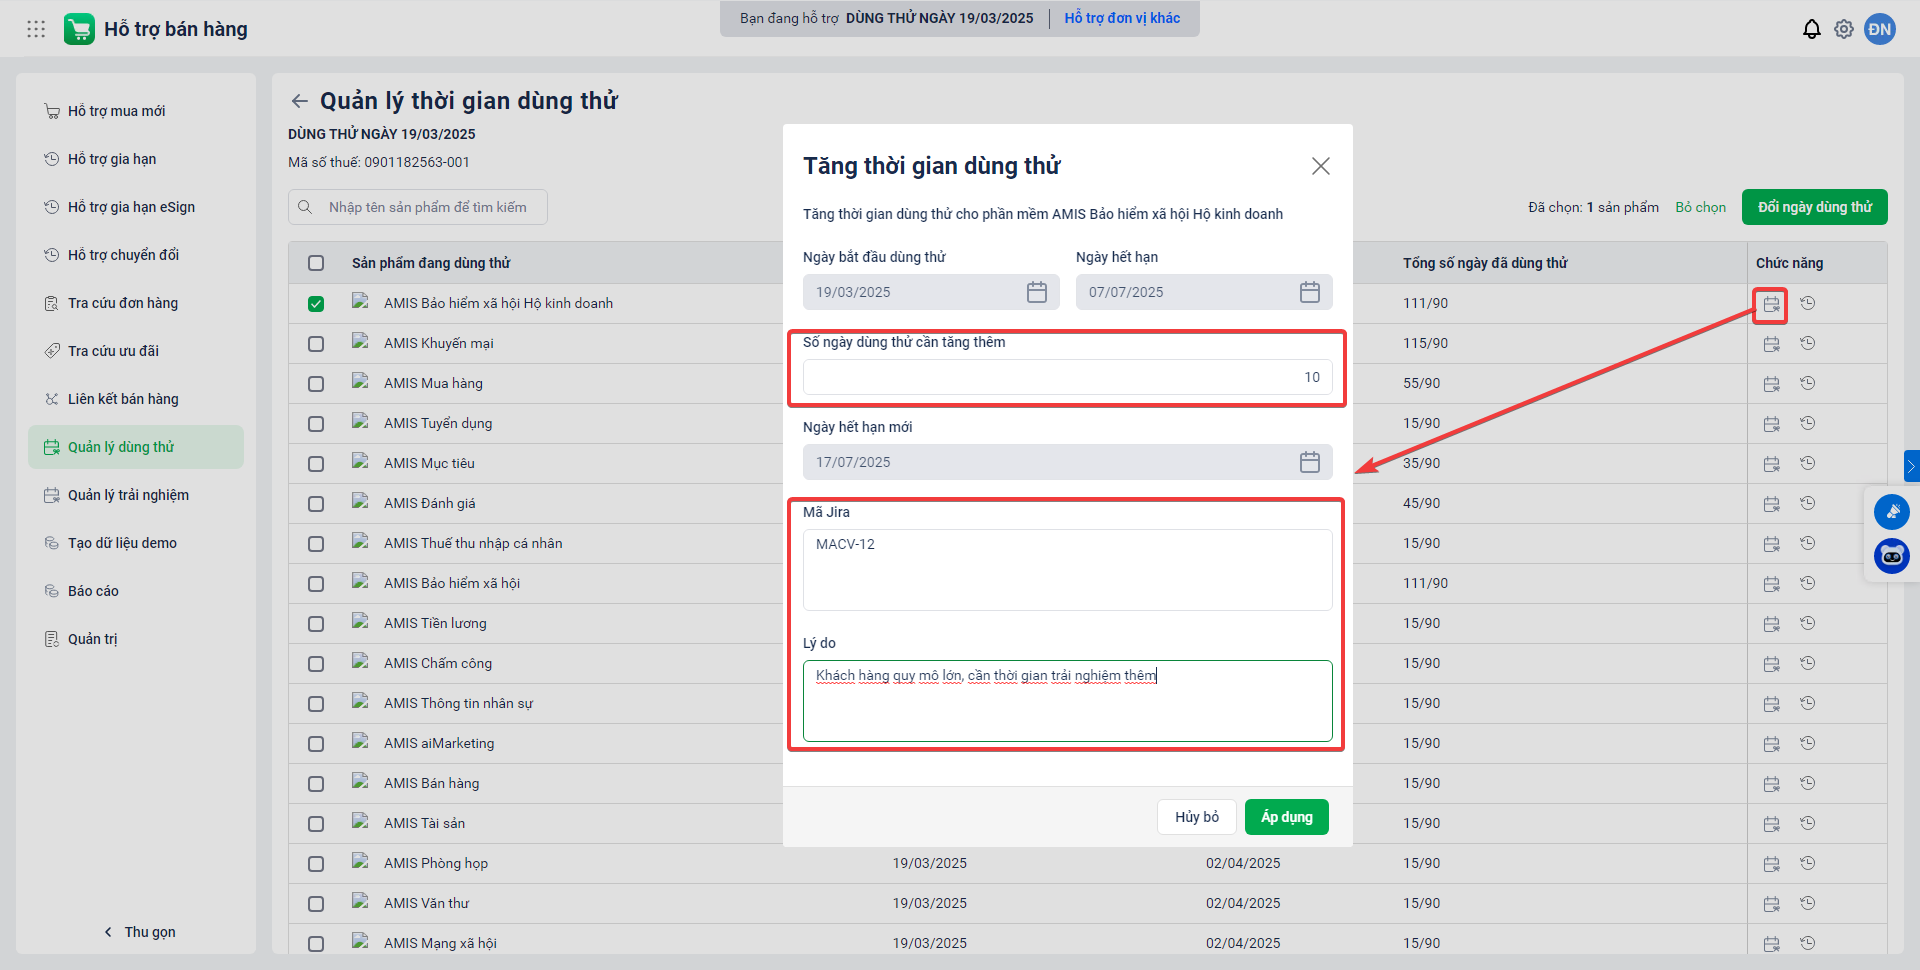Screen dimensions: 1920x970
Task: Click history icon for AMIS Thuế thu nhập cá nhân
Action: pos(1807,543)
